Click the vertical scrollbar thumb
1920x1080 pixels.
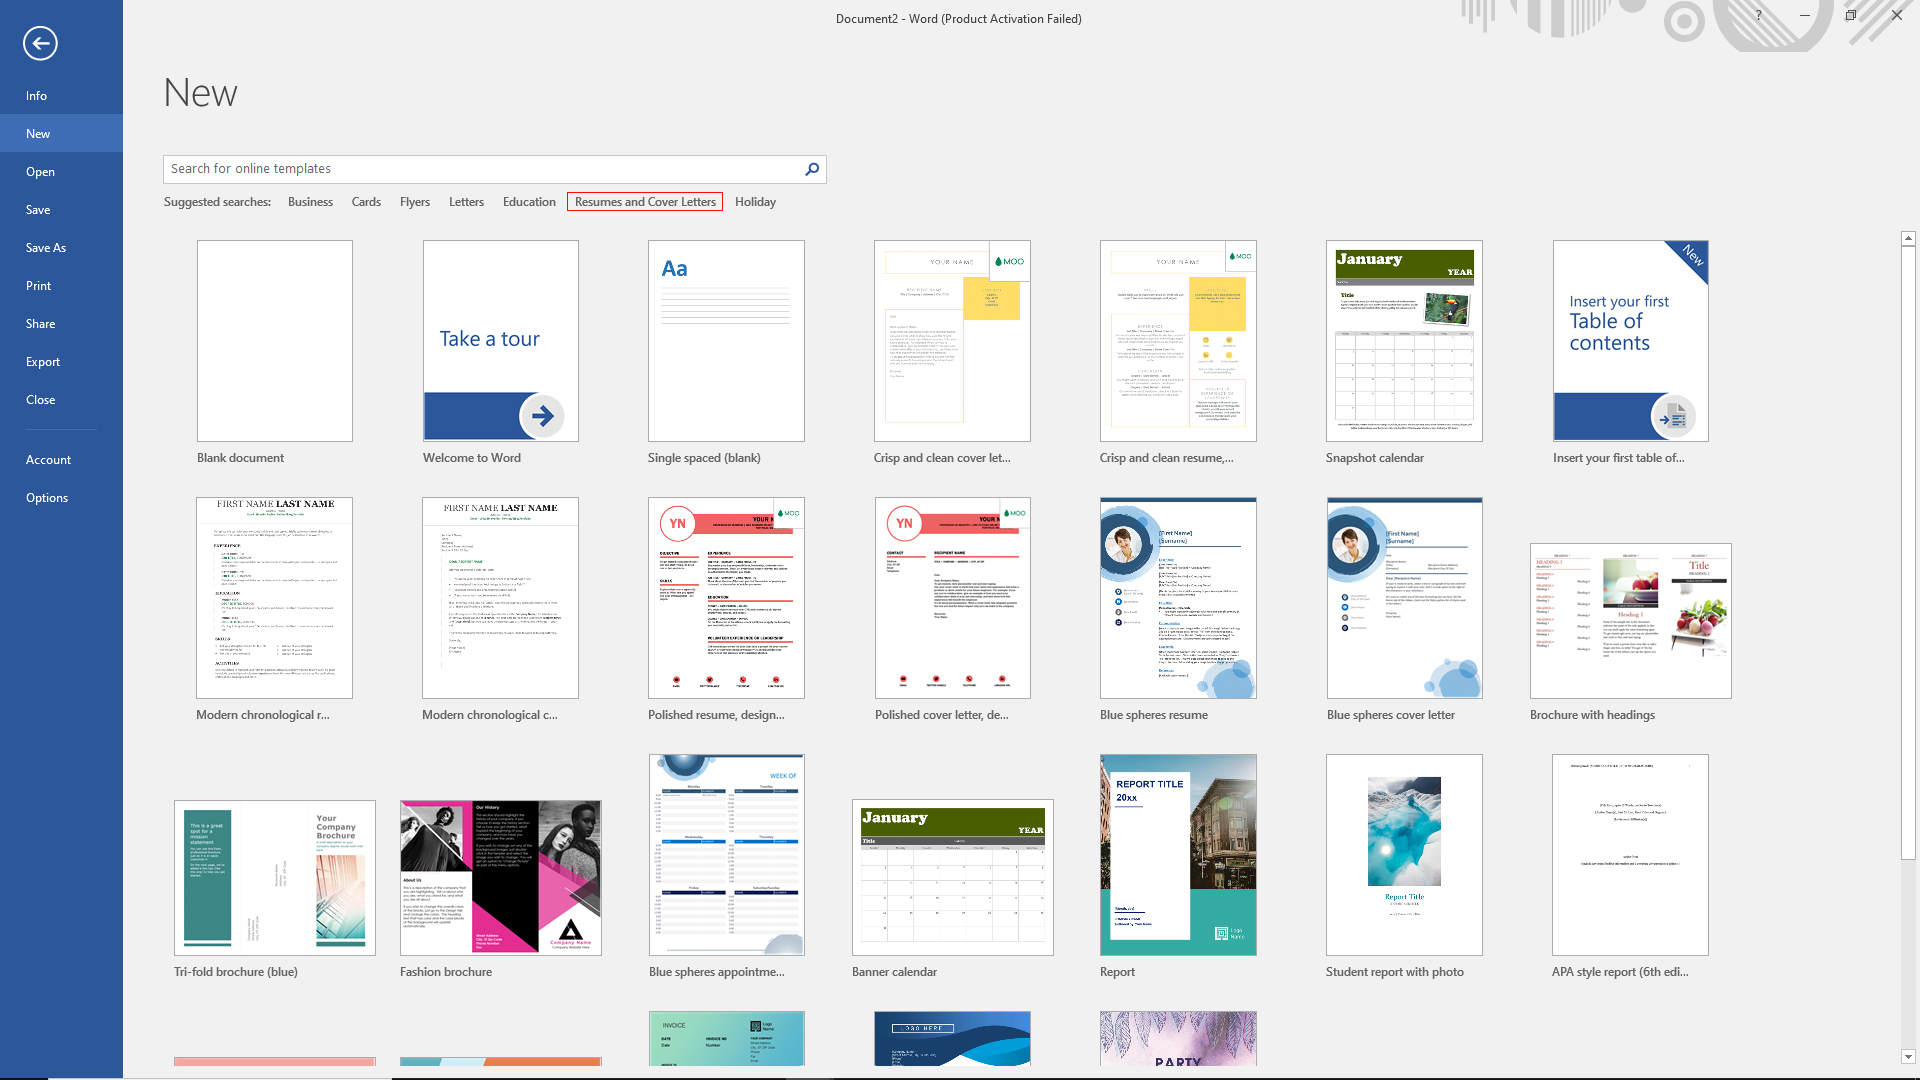point(1908,551)
